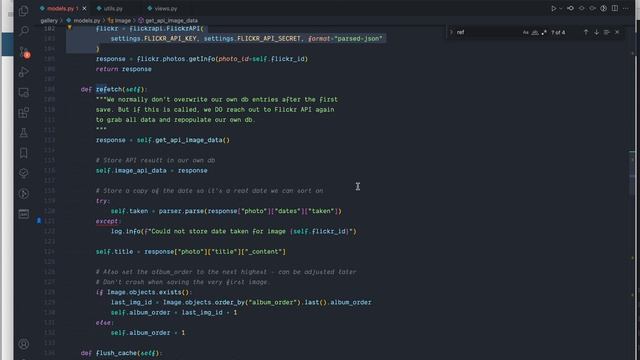The width and height of the screenshot is (640, 360).
Task: Click the flush_cache method name
Action: tap(116, 353)
